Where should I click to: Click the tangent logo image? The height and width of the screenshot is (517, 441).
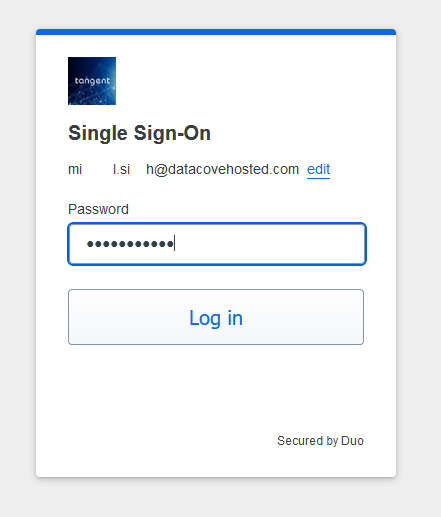point(92,81)
